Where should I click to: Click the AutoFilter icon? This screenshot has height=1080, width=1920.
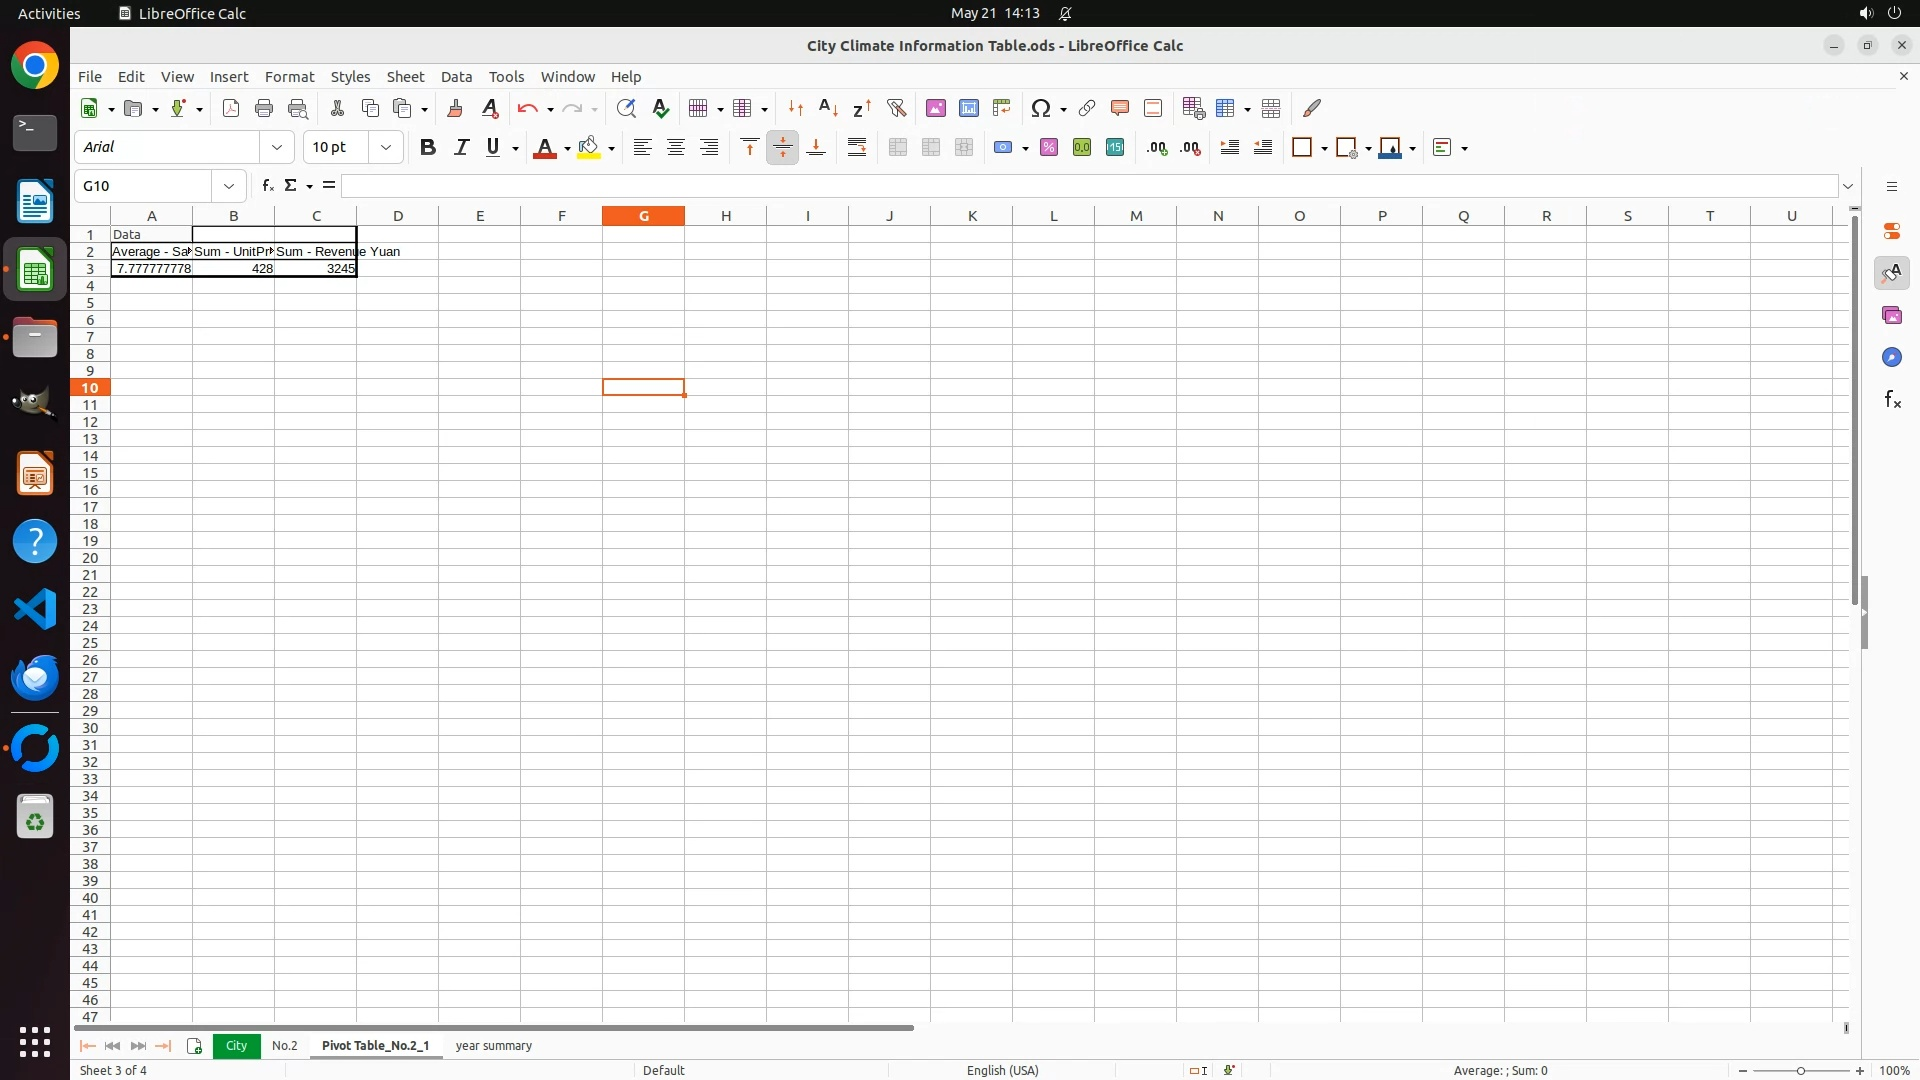896,108
